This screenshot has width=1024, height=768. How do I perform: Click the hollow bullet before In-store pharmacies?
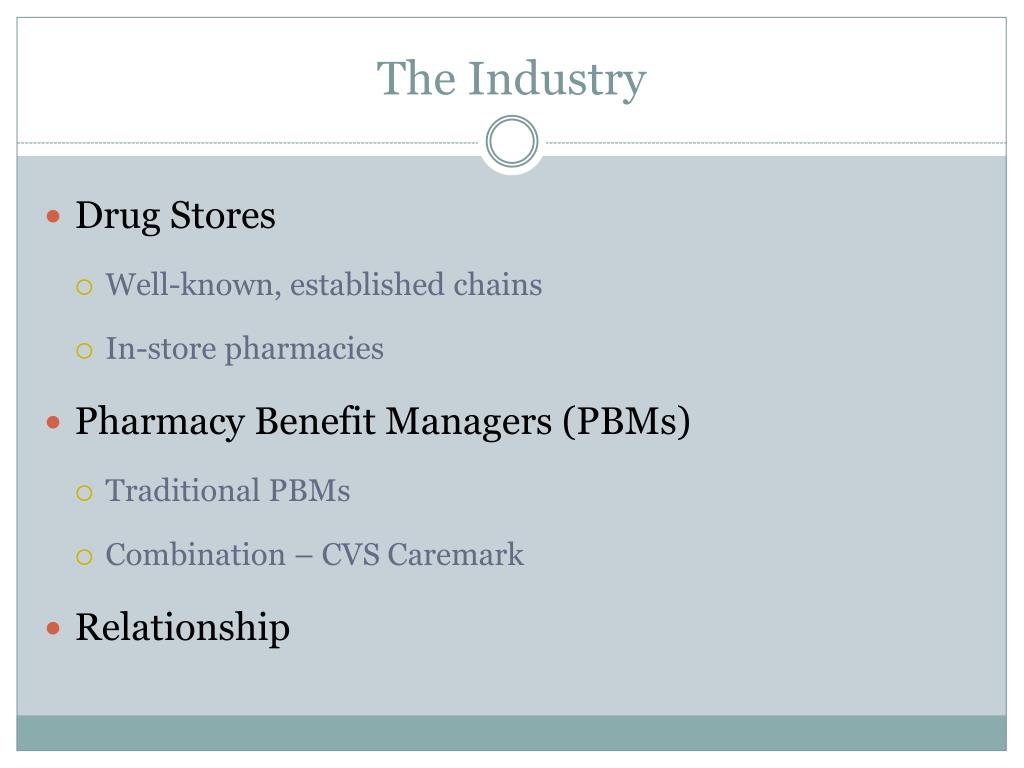pyautogui.click(x=84, y=351)
